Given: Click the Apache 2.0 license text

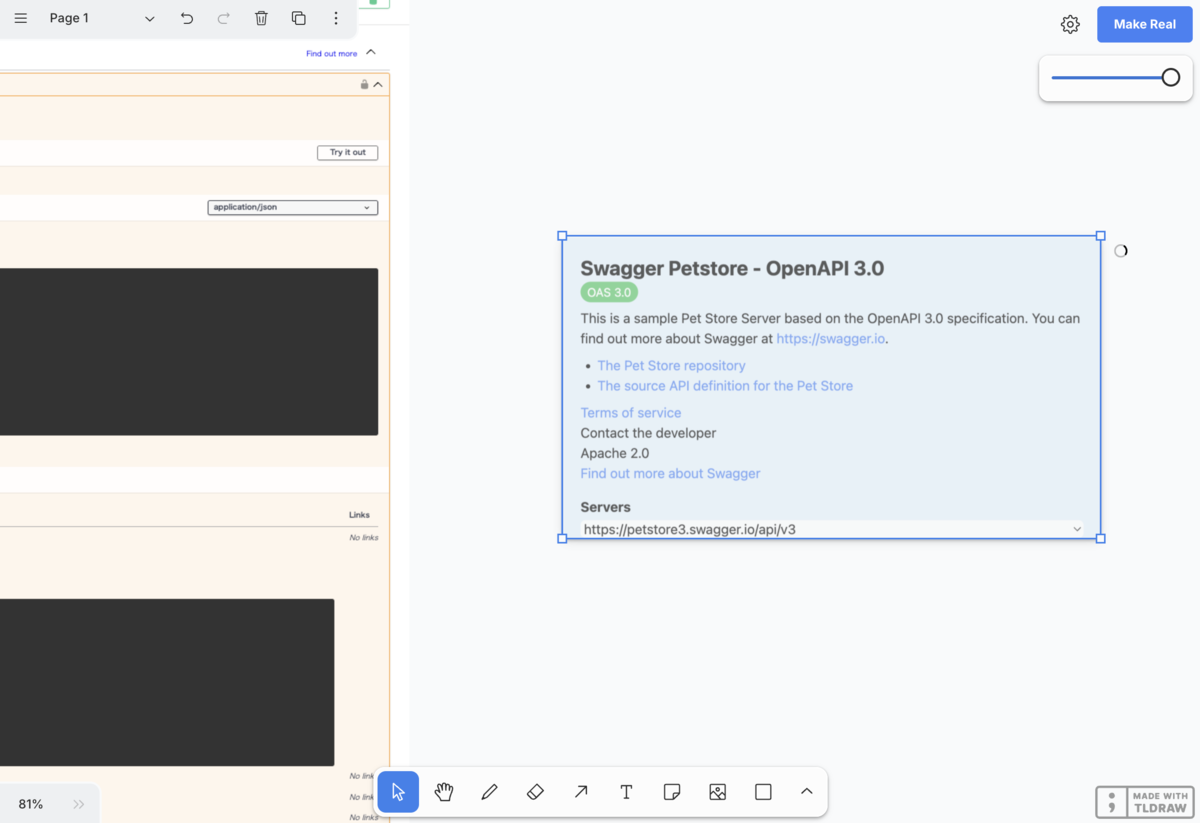Looking at the screenshot, I should [615, 453].
